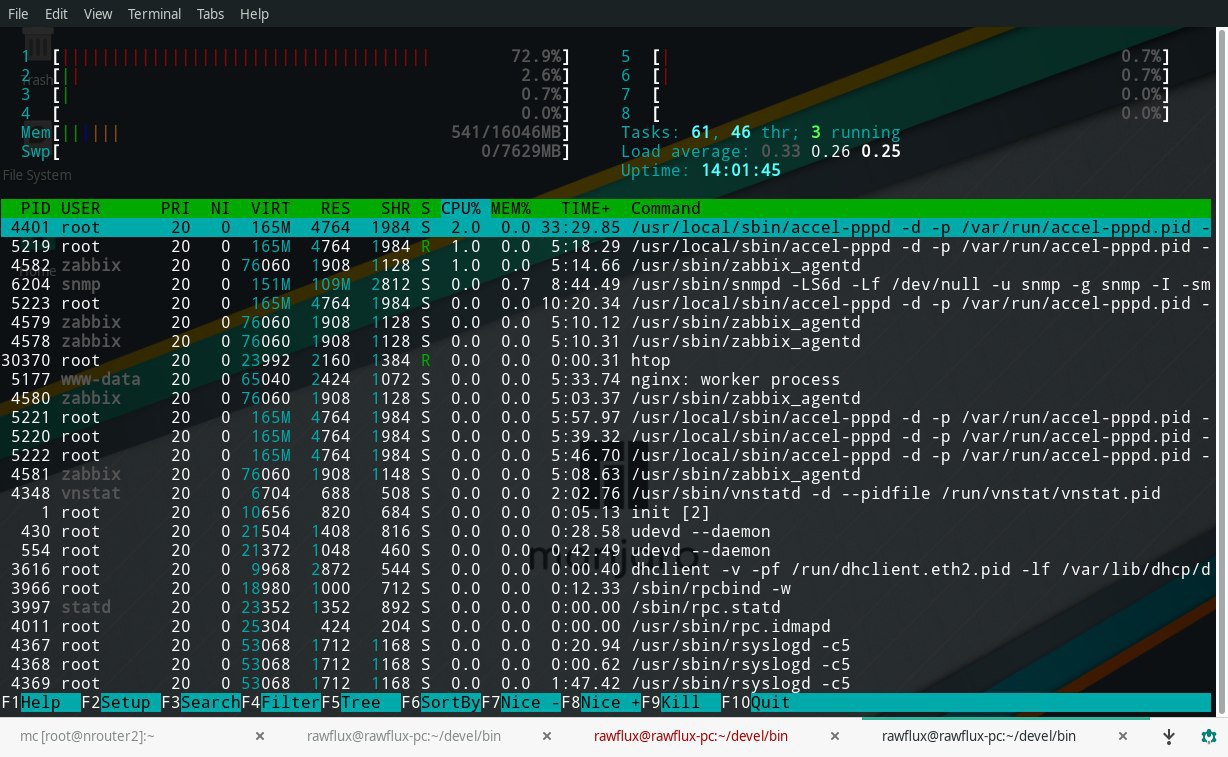Sort by the RES column header
This screenshot has width=1228, height=757.
click(336, 208)
